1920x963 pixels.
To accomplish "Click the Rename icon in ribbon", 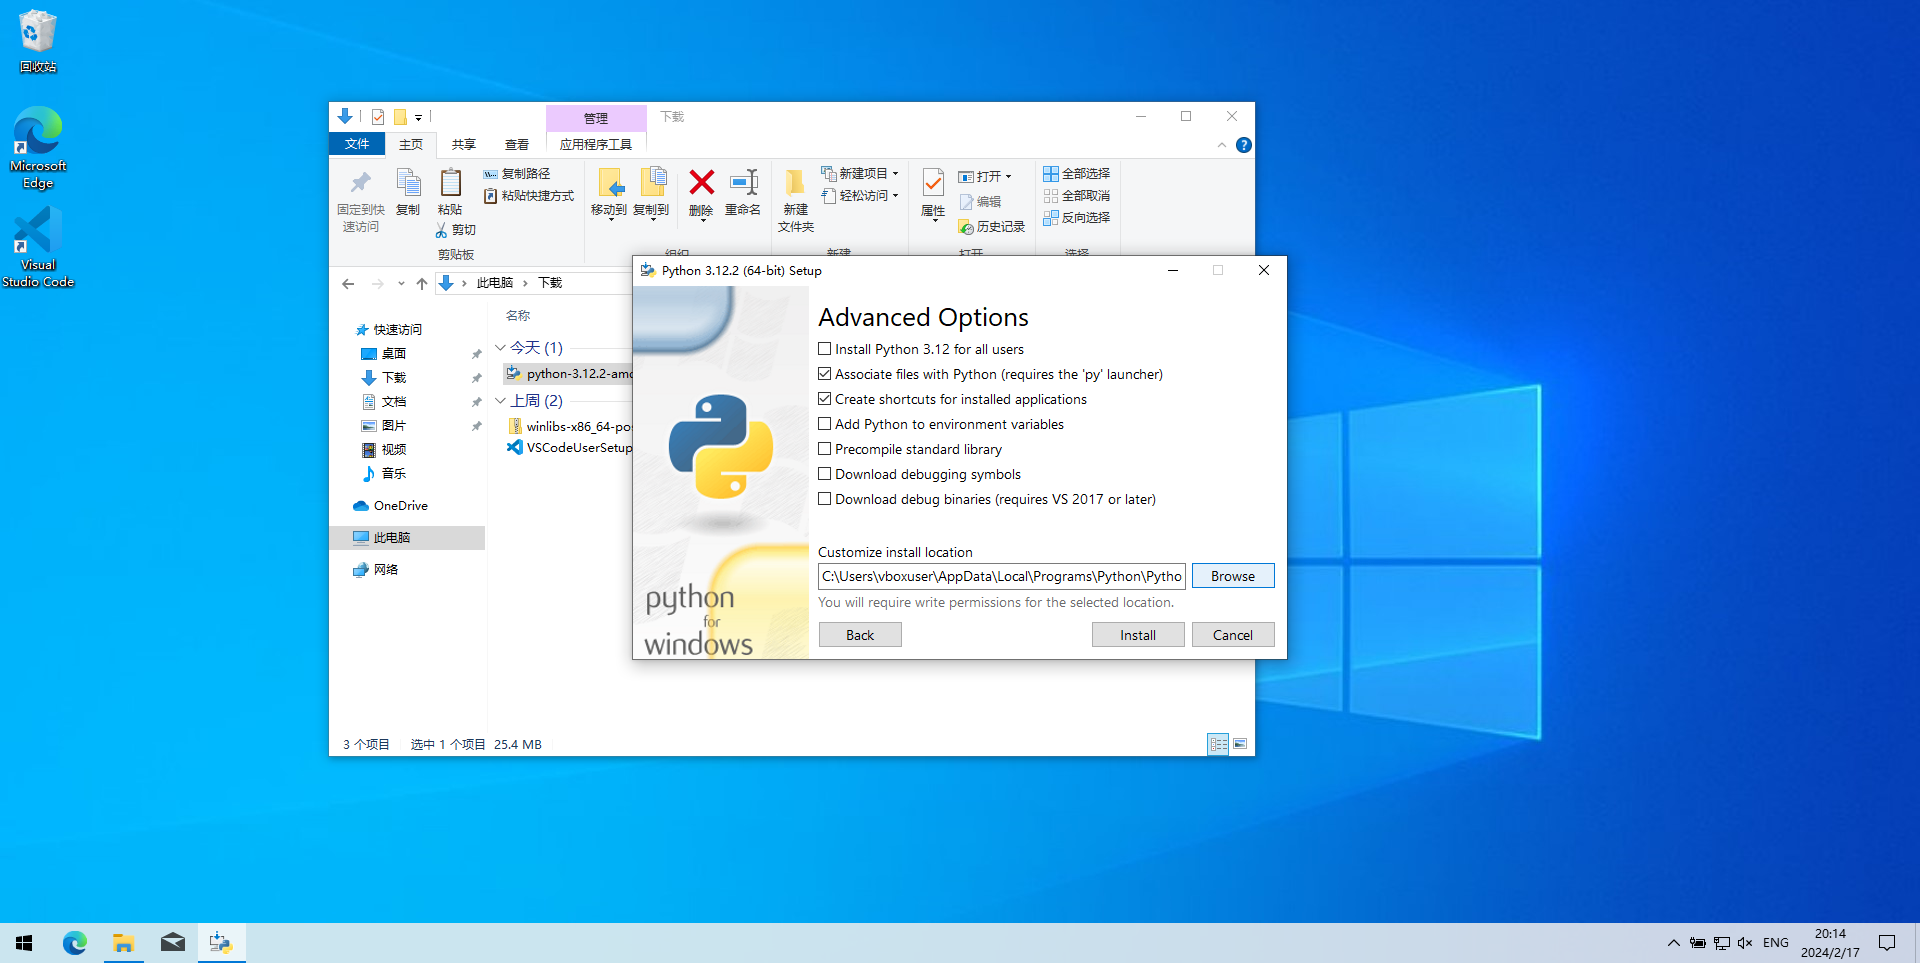I will 744,182.
